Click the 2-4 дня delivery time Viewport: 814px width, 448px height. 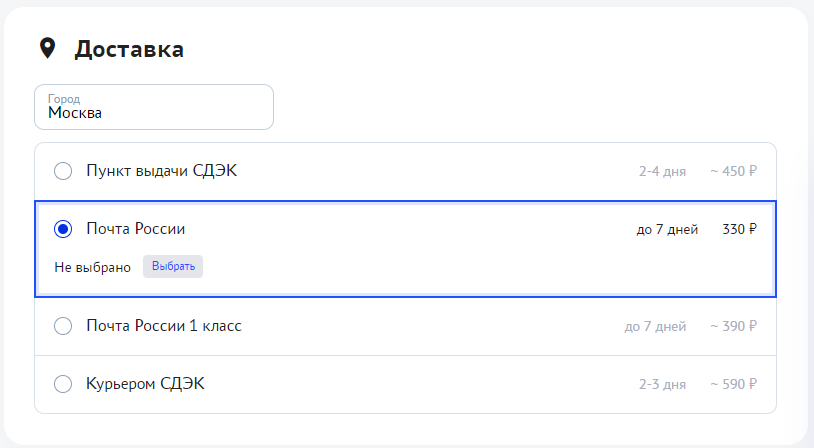point(662,171)
